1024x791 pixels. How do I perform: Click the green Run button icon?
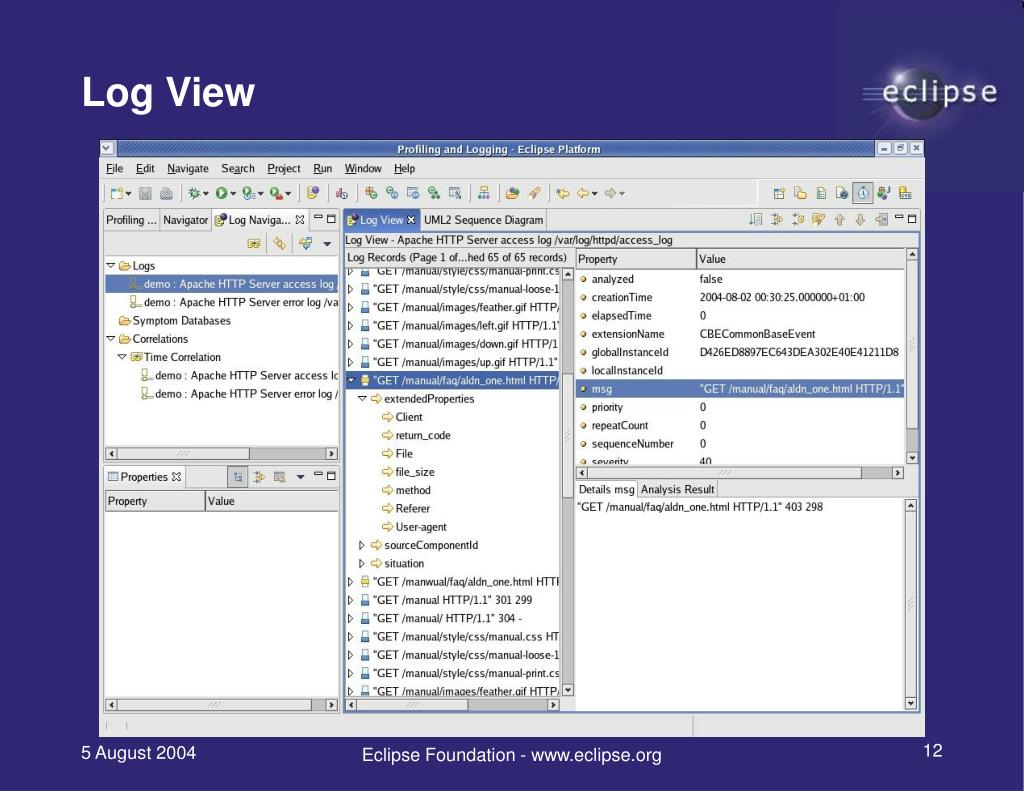[x=221, y=193]
